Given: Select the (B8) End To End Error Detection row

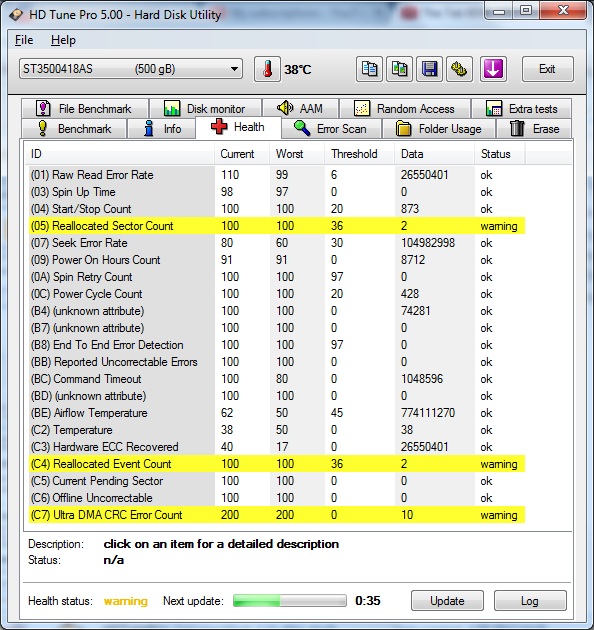Looking at the screenshot, I should tap(277, 345).
